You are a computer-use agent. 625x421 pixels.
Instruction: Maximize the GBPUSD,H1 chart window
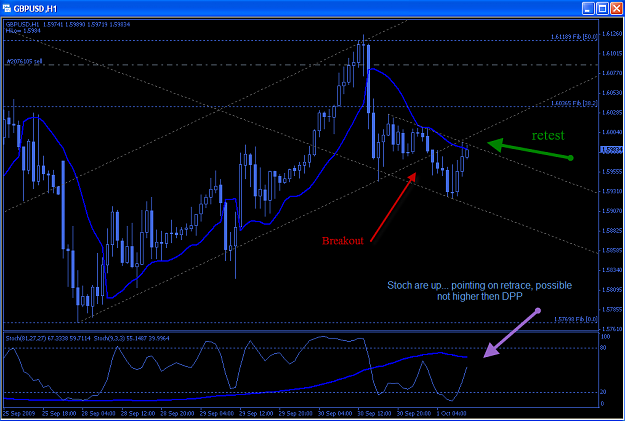[602, 8]
